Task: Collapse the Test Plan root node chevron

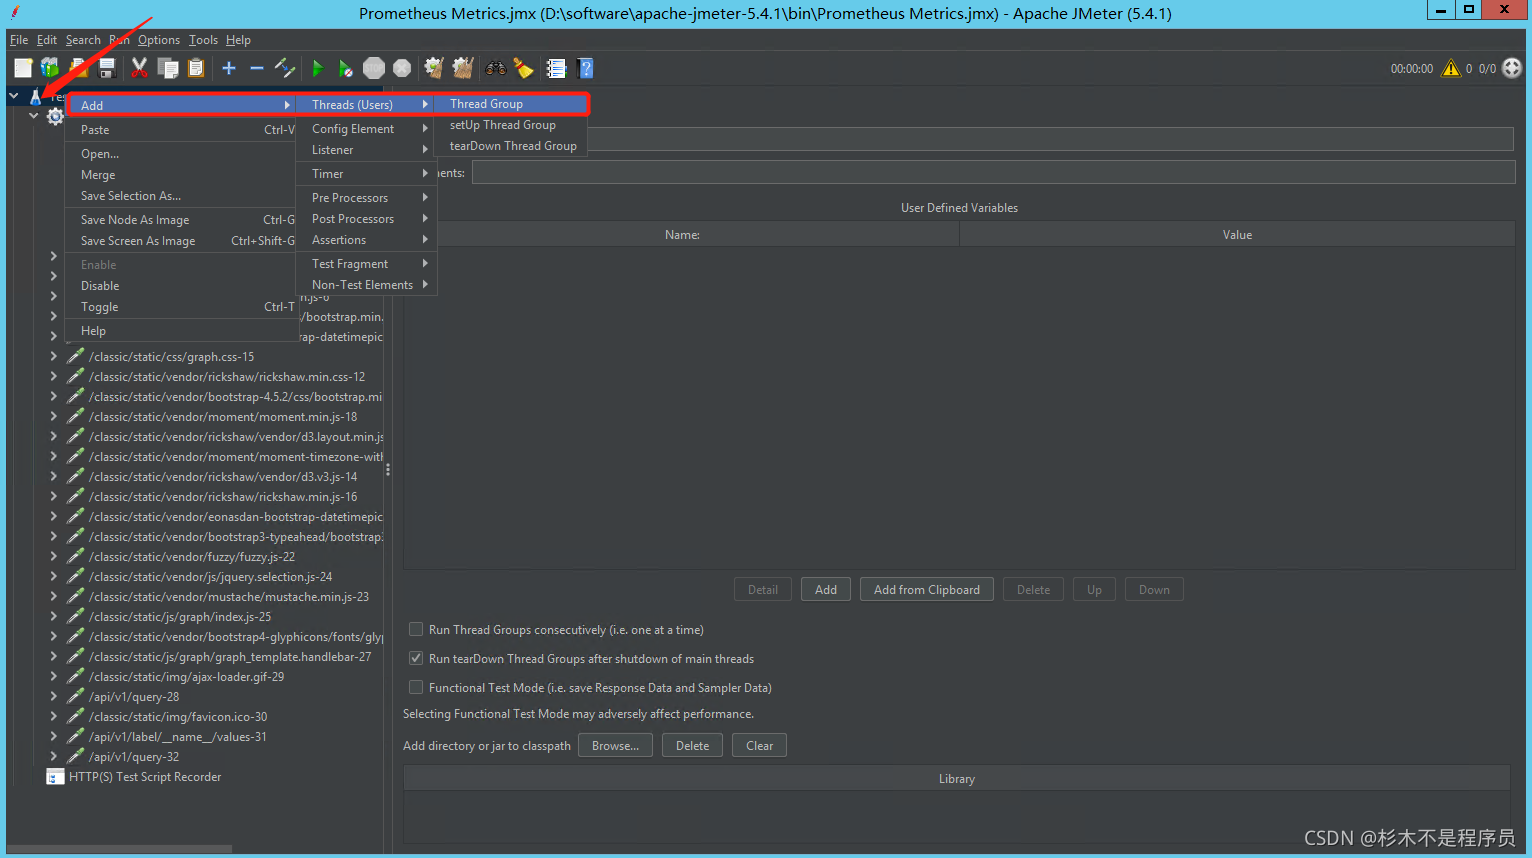Action: click(x=14, y=96)
